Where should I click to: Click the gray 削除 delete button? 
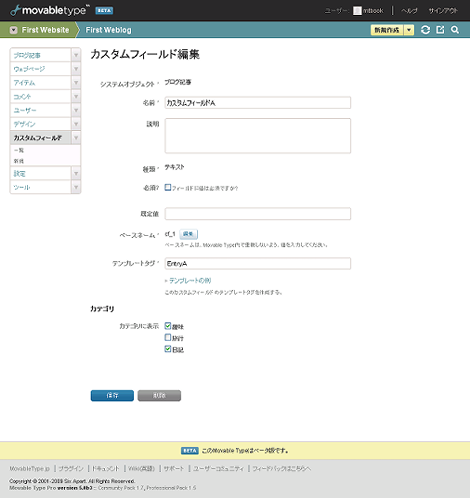[159, 396]
